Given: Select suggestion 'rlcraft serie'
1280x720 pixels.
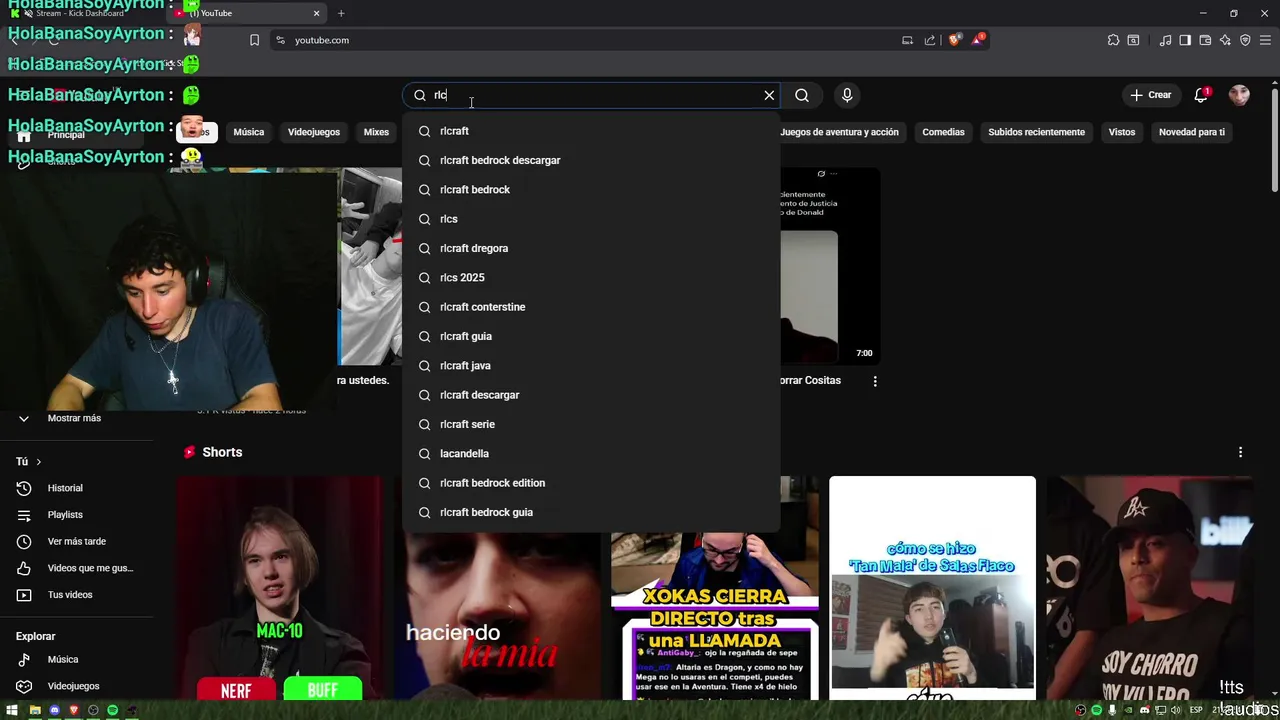Looking at the screenshot, I should pos(591,424).
